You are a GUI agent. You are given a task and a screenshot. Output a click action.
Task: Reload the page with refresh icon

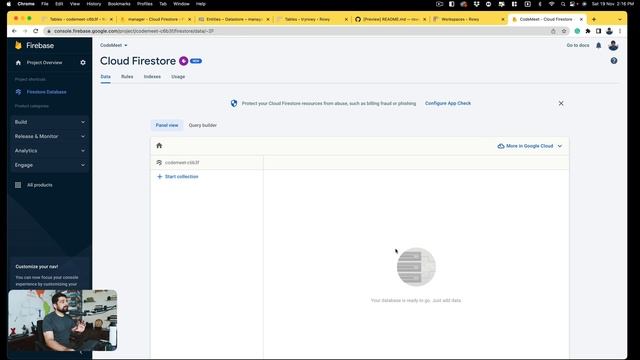click(x=36, y=31)
